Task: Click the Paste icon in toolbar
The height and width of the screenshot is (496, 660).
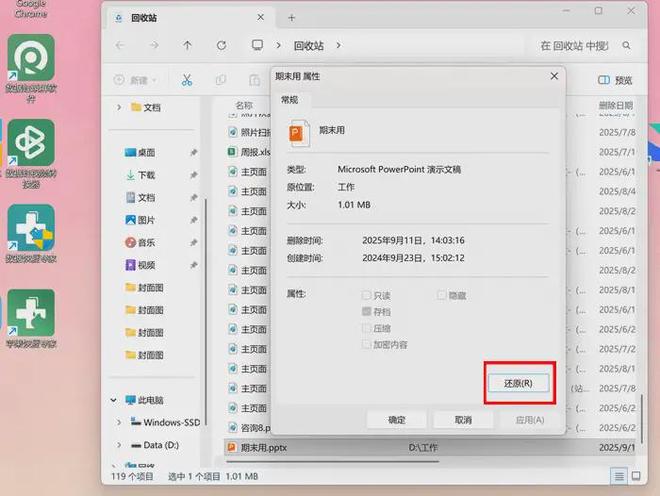Action: click(254, 80)
